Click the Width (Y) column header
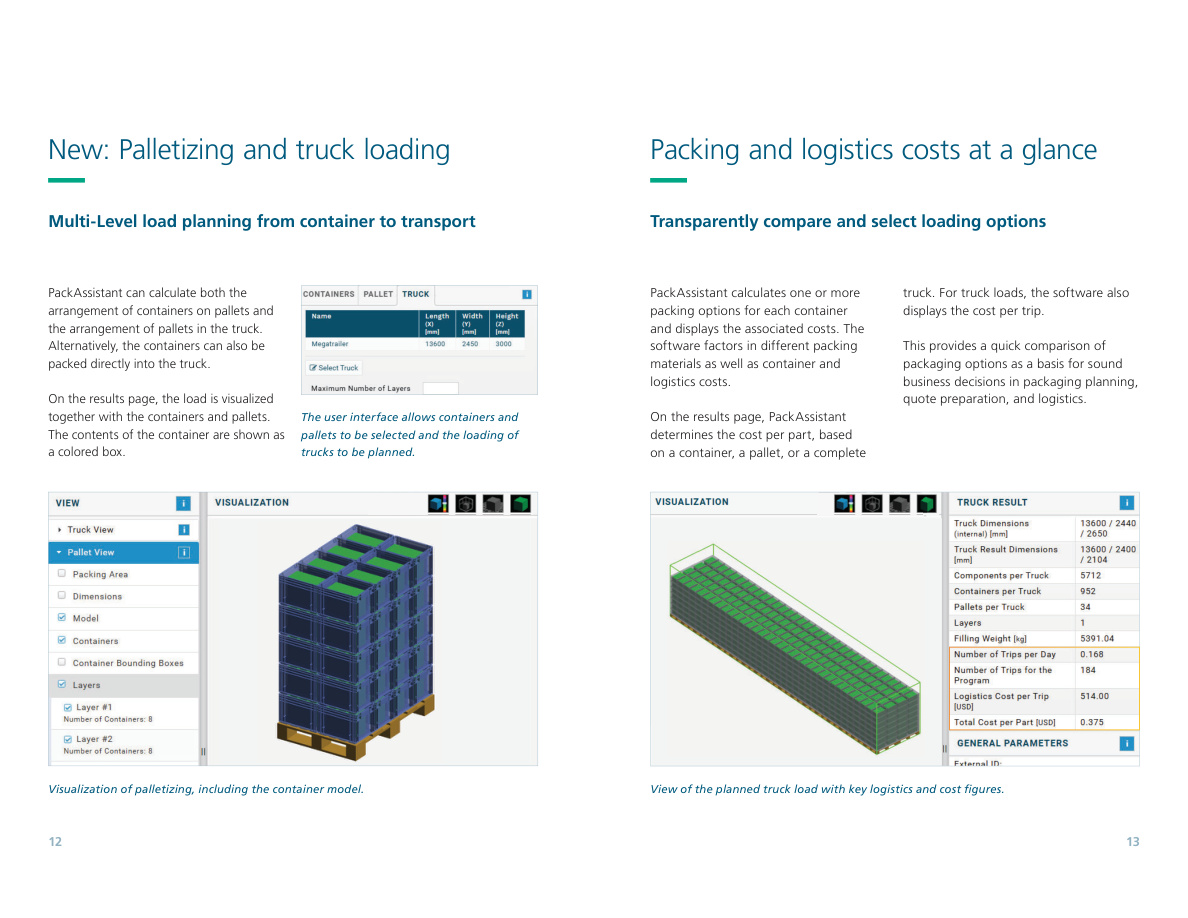The width and height of the screenshot is (1188, 918). pos(474,323)
